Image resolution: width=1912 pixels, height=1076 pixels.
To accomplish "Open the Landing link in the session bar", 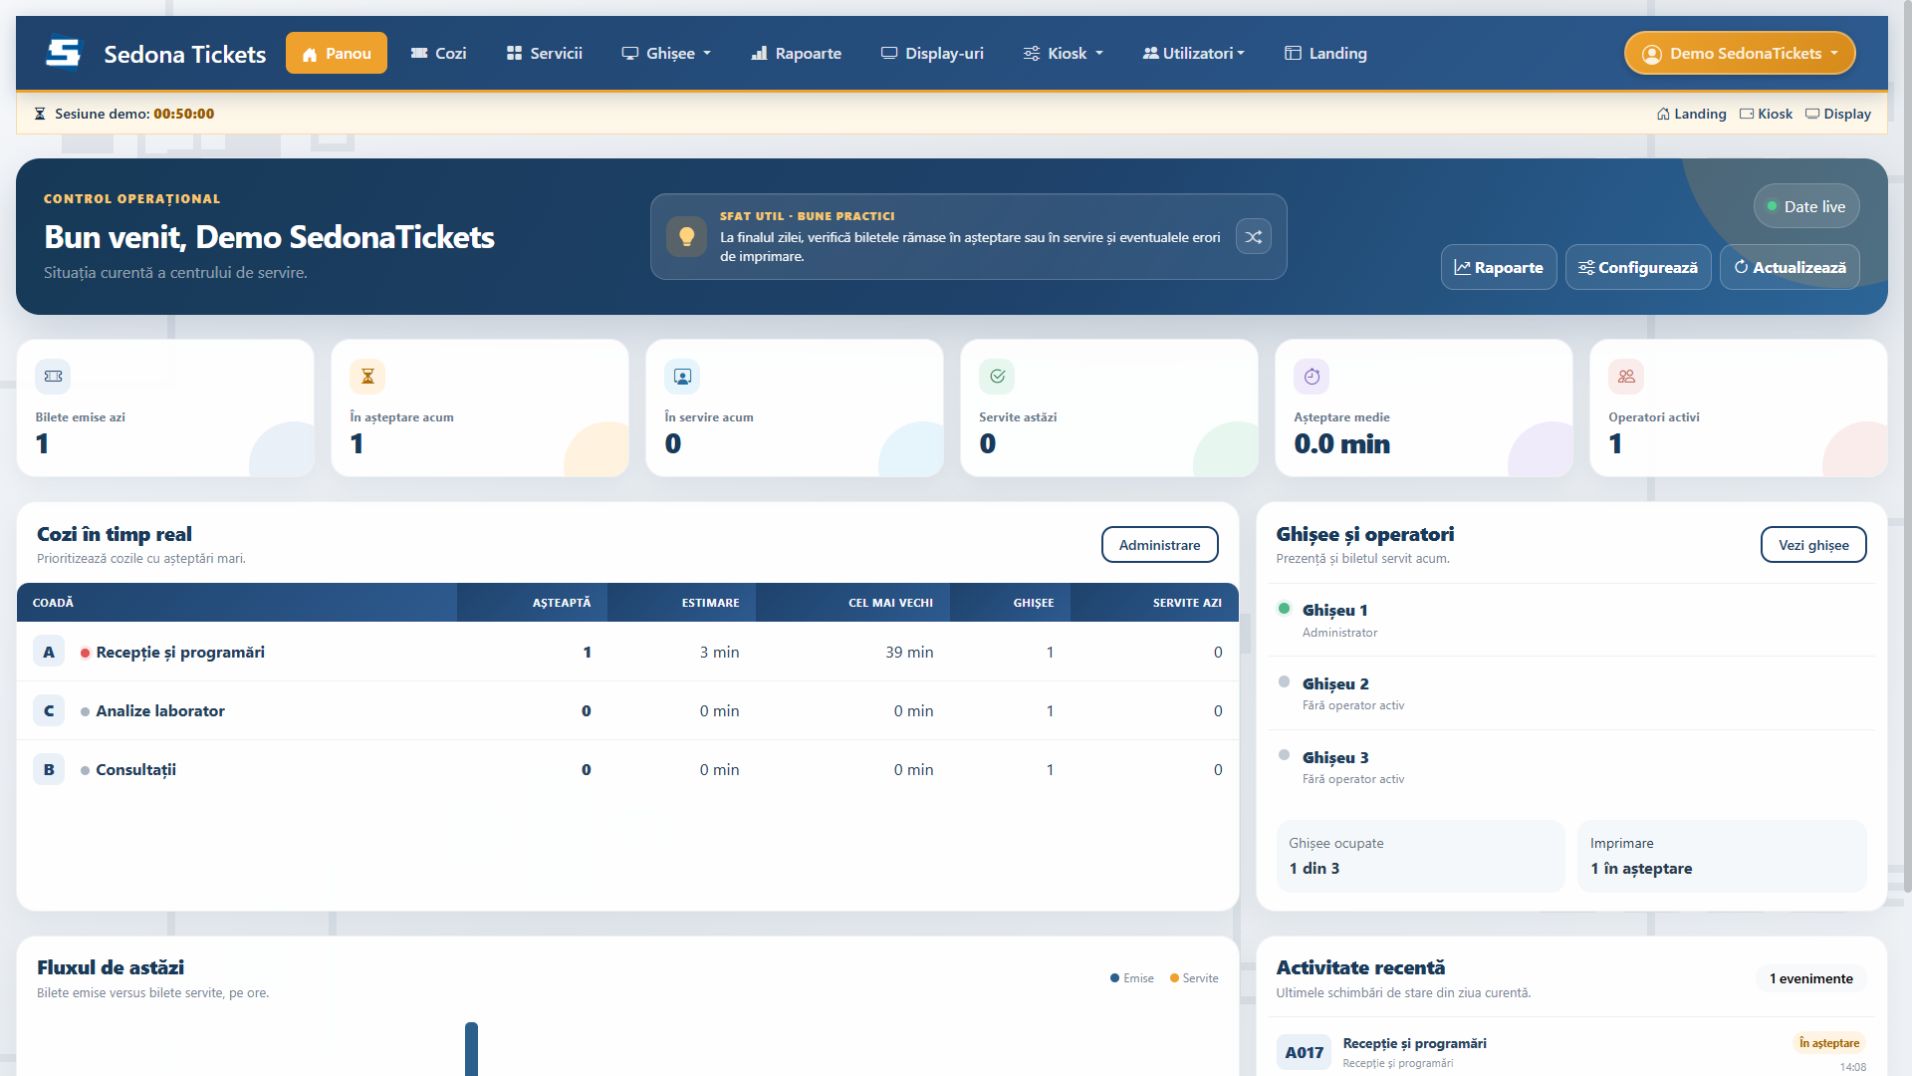I will pos(1691,113).
